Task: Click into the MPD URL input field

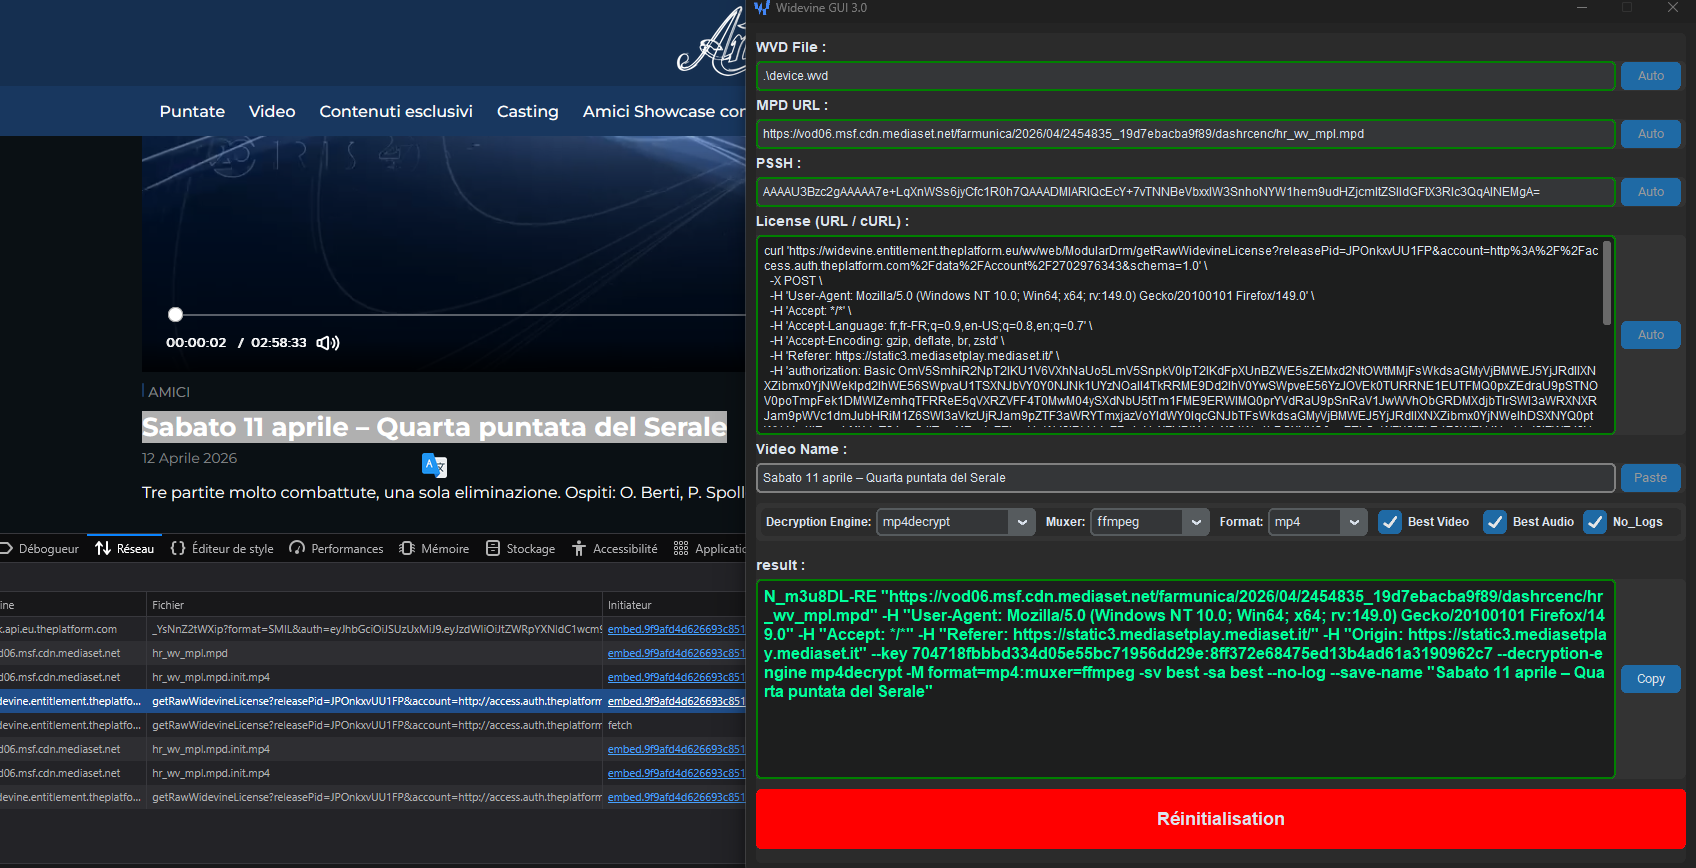Action: point(1186,134)
